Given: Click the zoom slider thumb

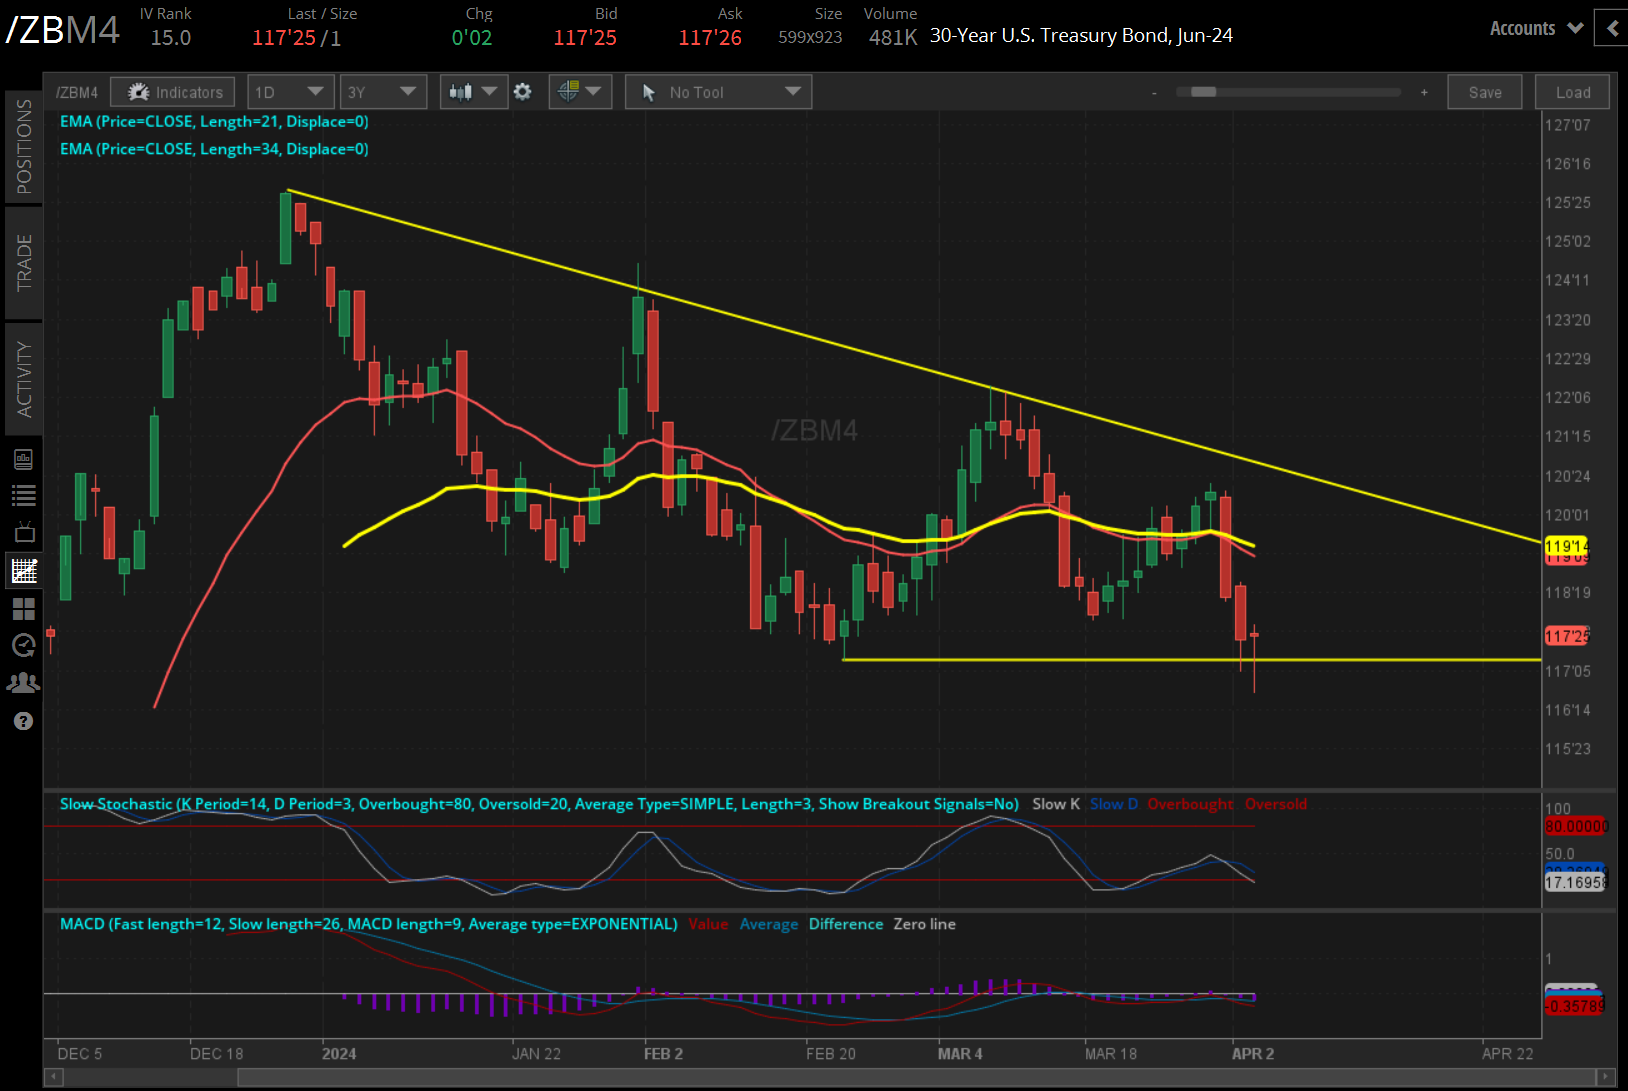Looking at the screenshot, I should coord(1203,92).
